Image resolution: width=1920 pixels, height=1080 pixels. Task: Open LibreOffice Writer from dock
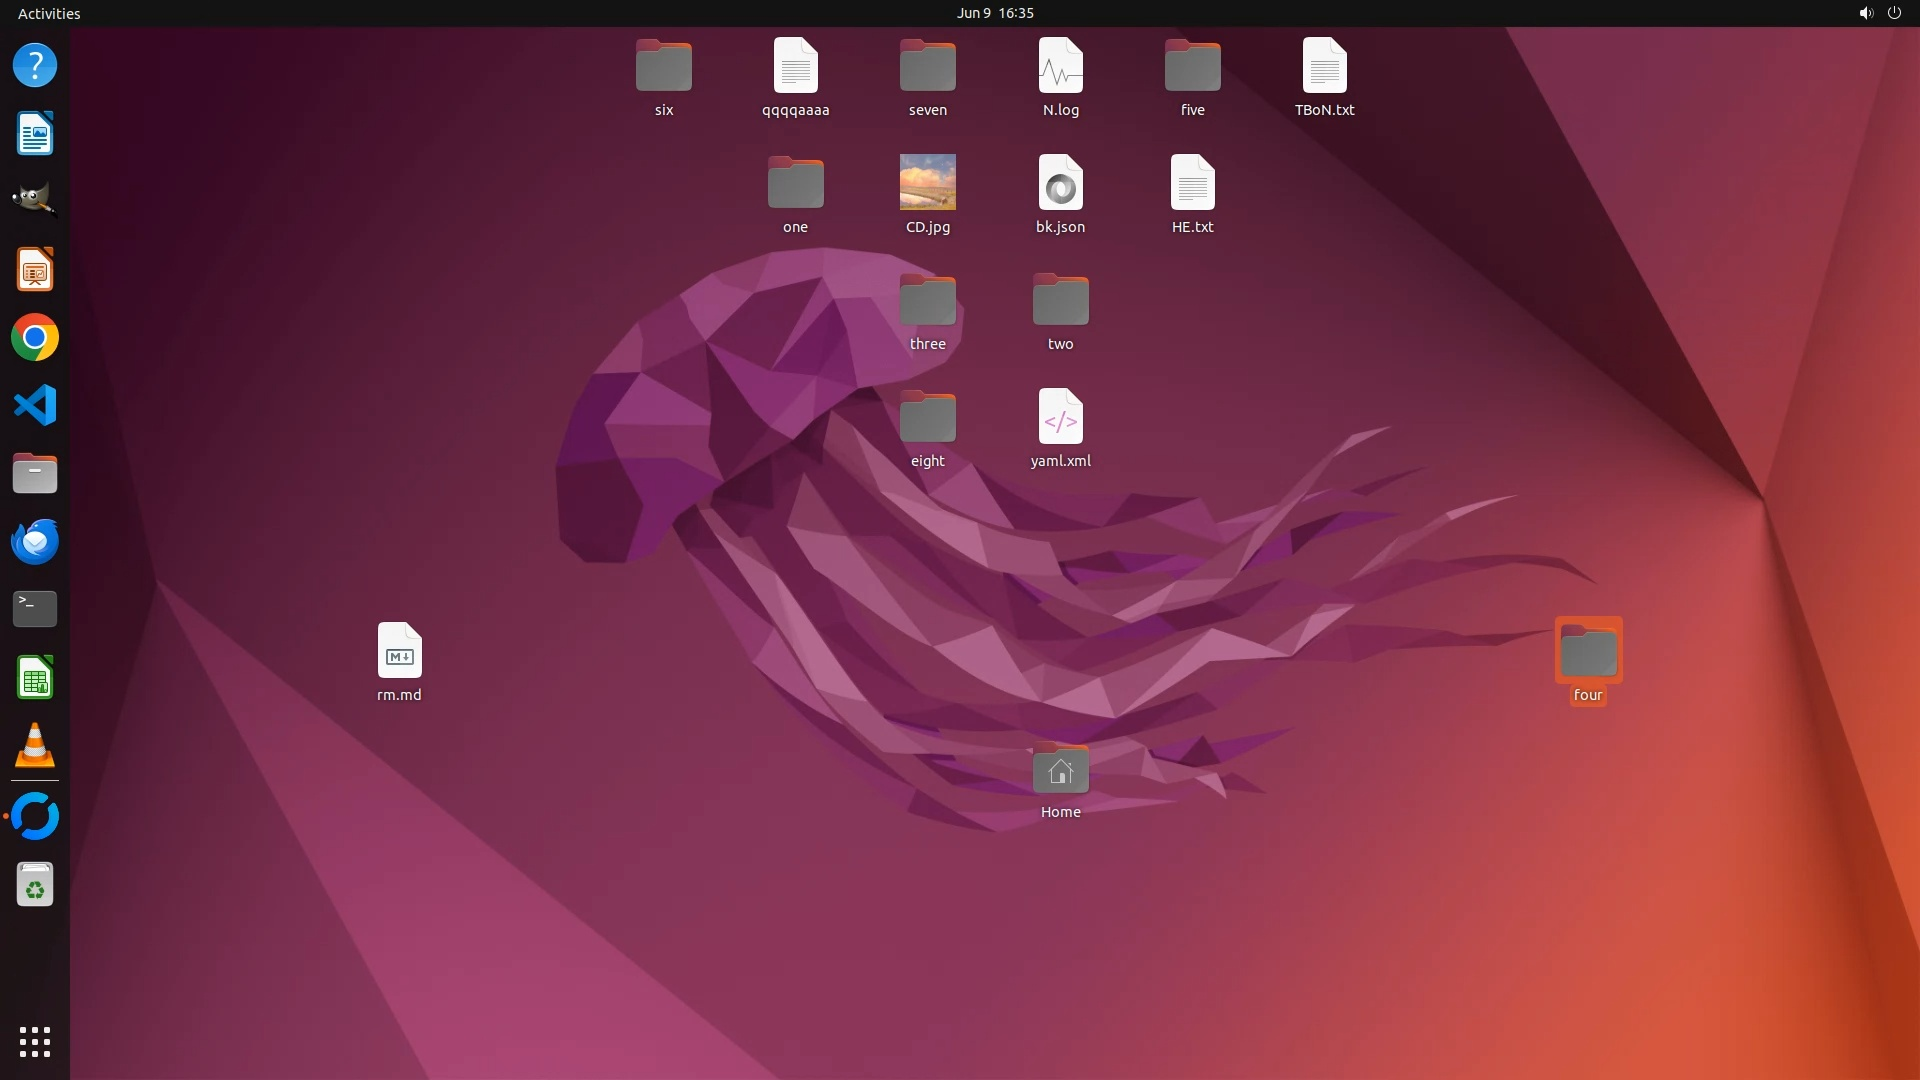(x=35, y=134)
